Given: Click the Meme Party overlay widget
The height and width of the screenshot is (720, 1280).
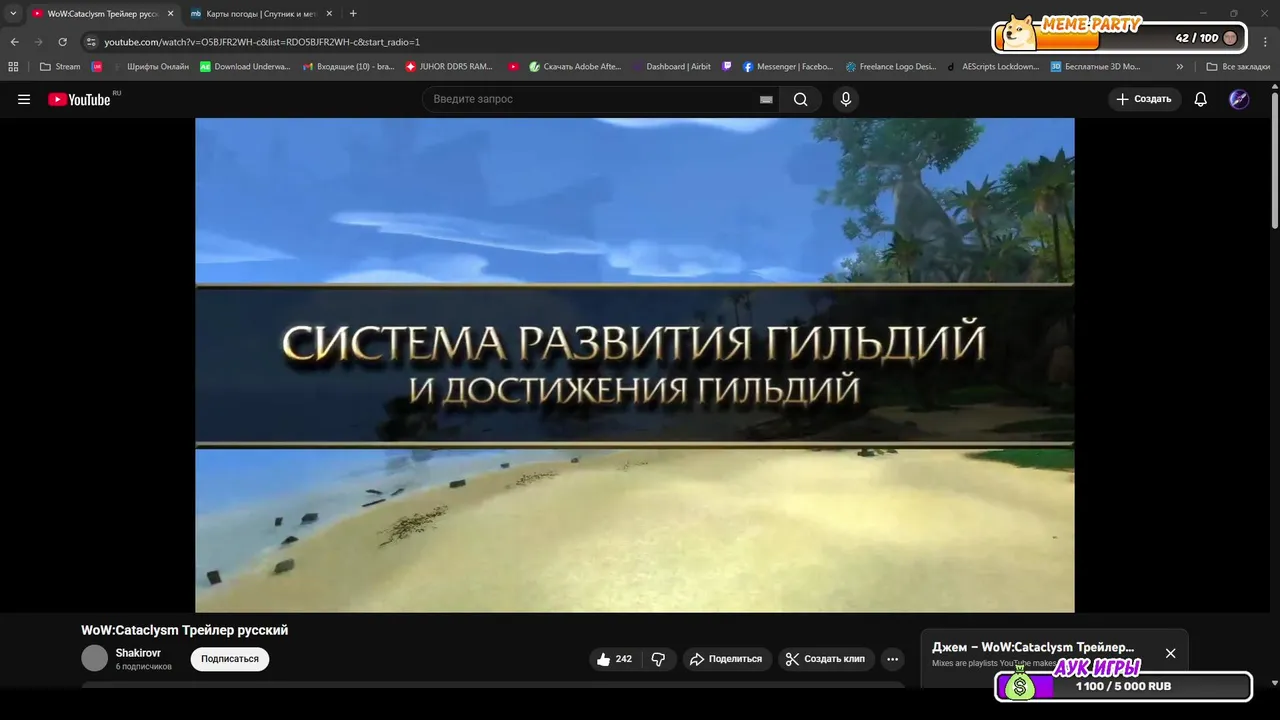Looking at the screenshot, I should [1121, 35].
